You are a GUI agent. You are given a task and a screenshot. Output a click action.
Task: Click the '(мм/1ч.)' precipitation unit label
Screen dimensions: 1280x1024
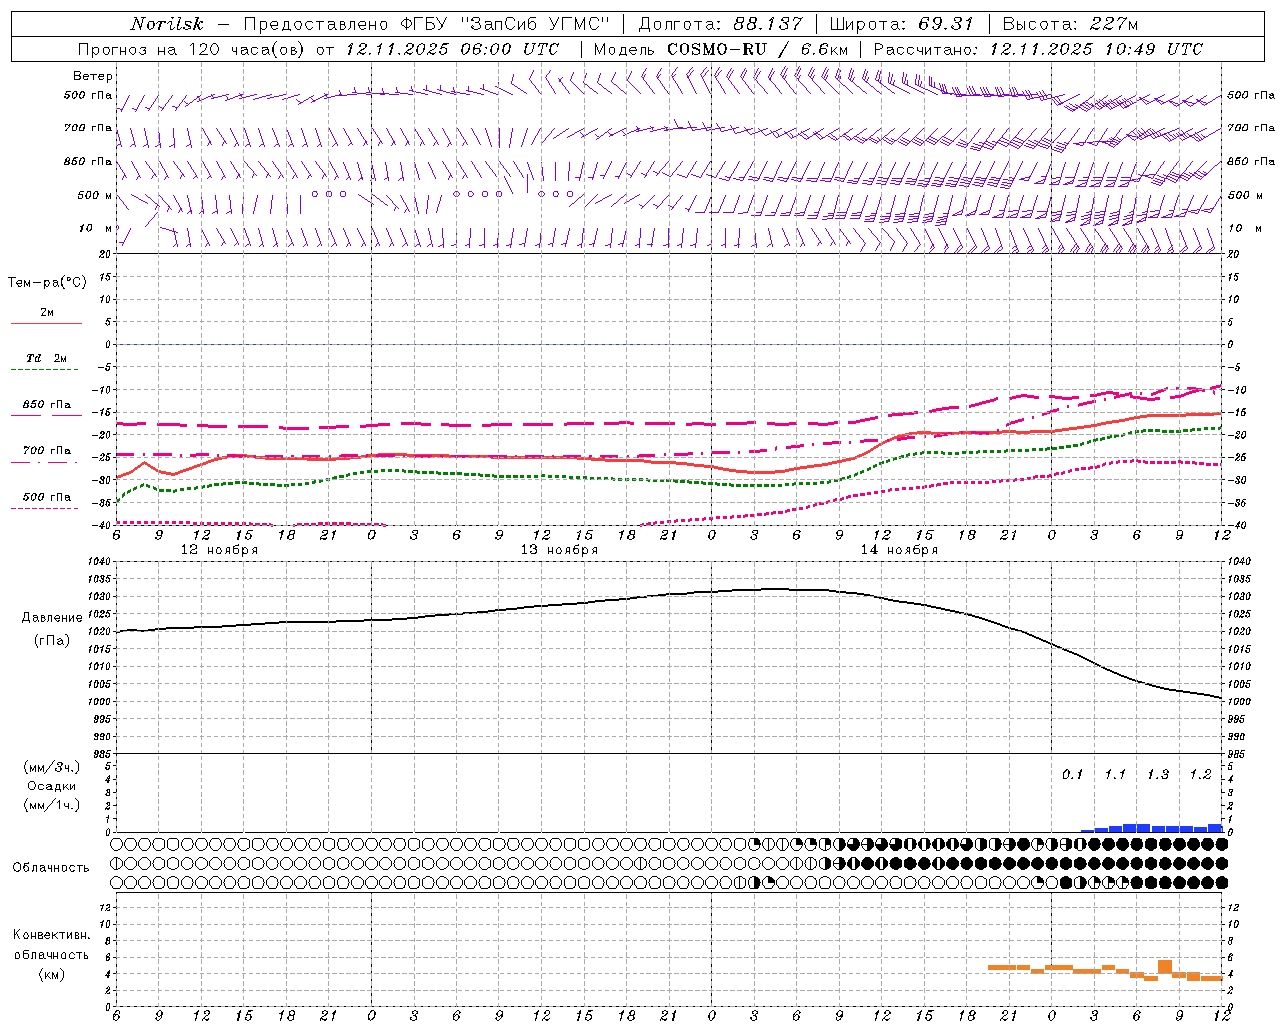tap(52, 805)
